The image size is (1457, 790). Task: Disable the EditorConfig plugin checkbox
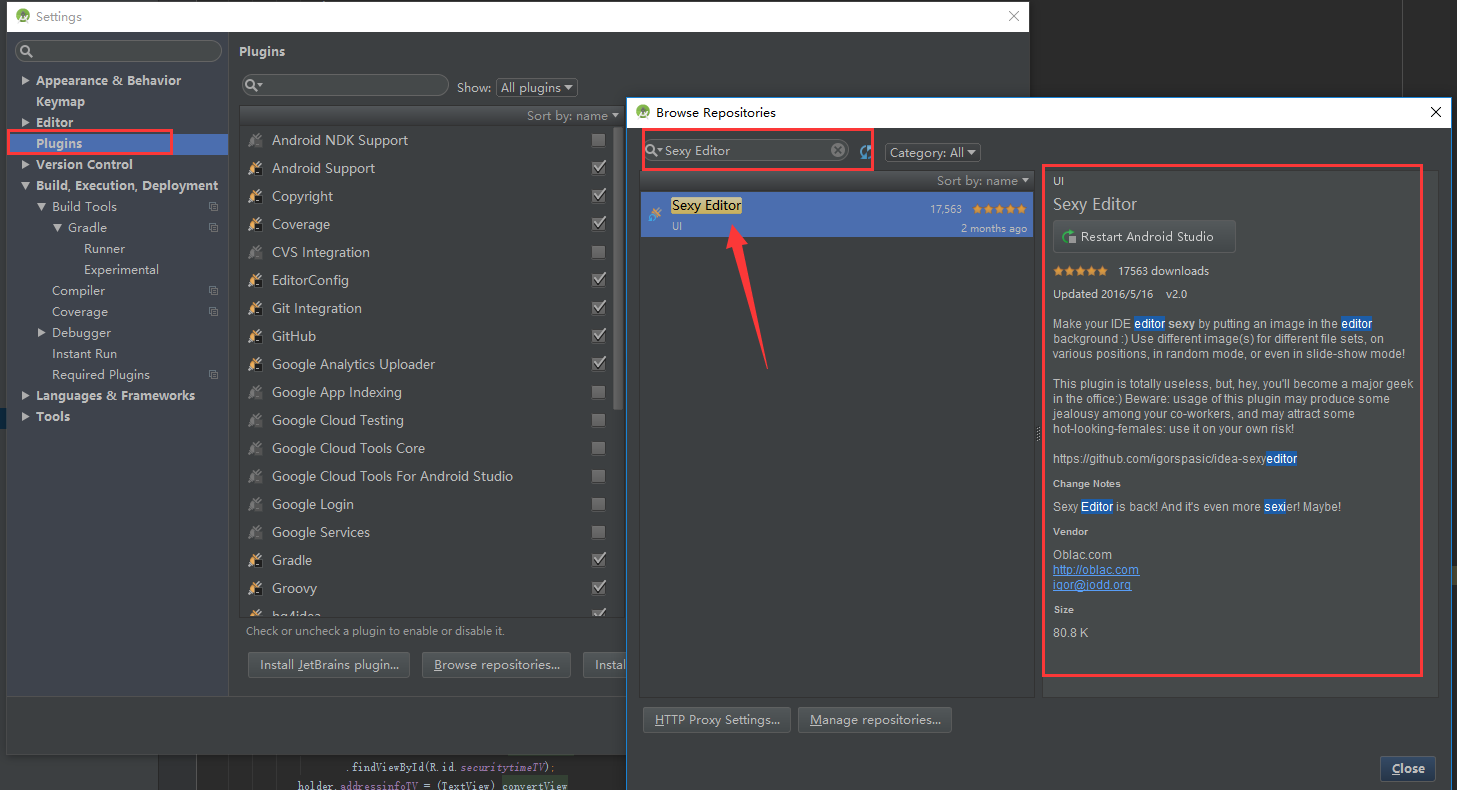pyautogui.click(x=598, y=280)
